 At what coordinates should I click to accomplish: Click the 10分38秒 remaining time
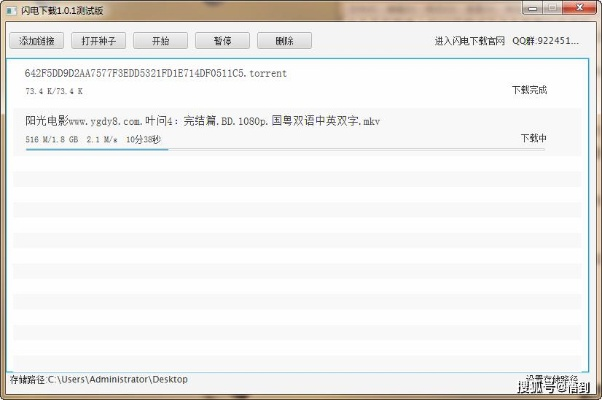pos(144,139)
